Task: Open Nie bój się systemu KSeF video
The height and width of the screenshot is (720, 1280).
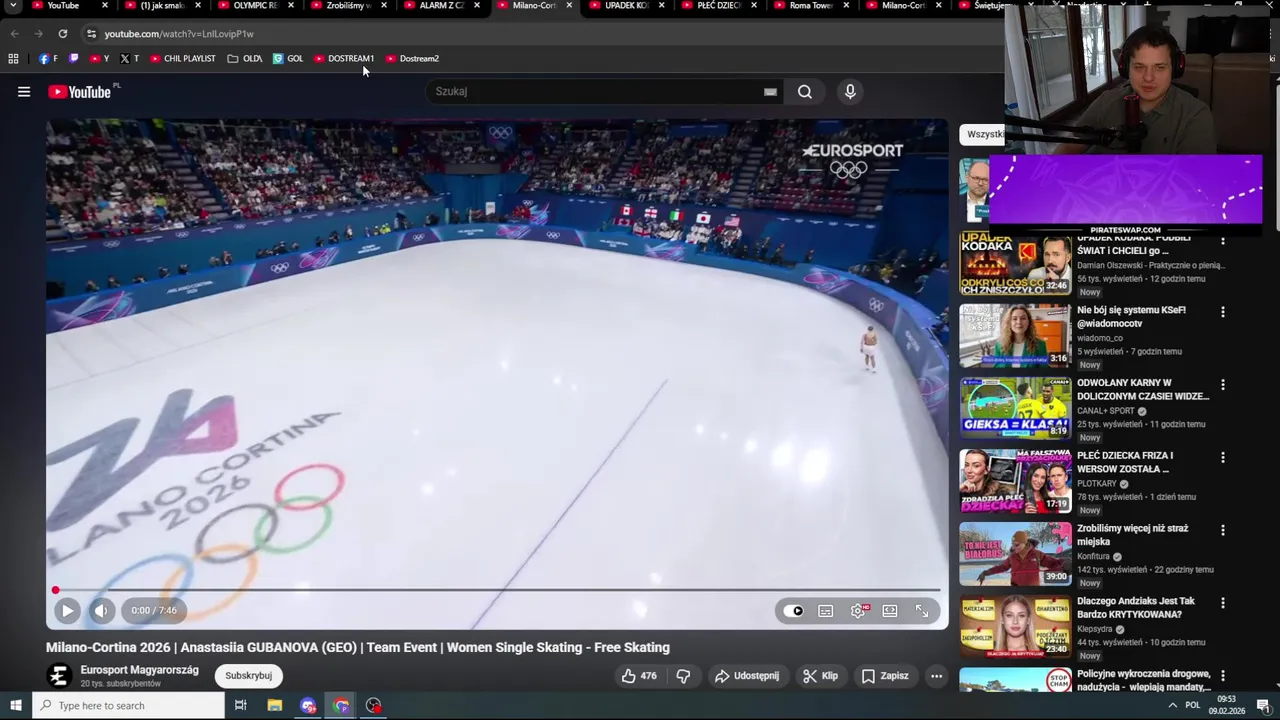Action: click(1131, 317)
